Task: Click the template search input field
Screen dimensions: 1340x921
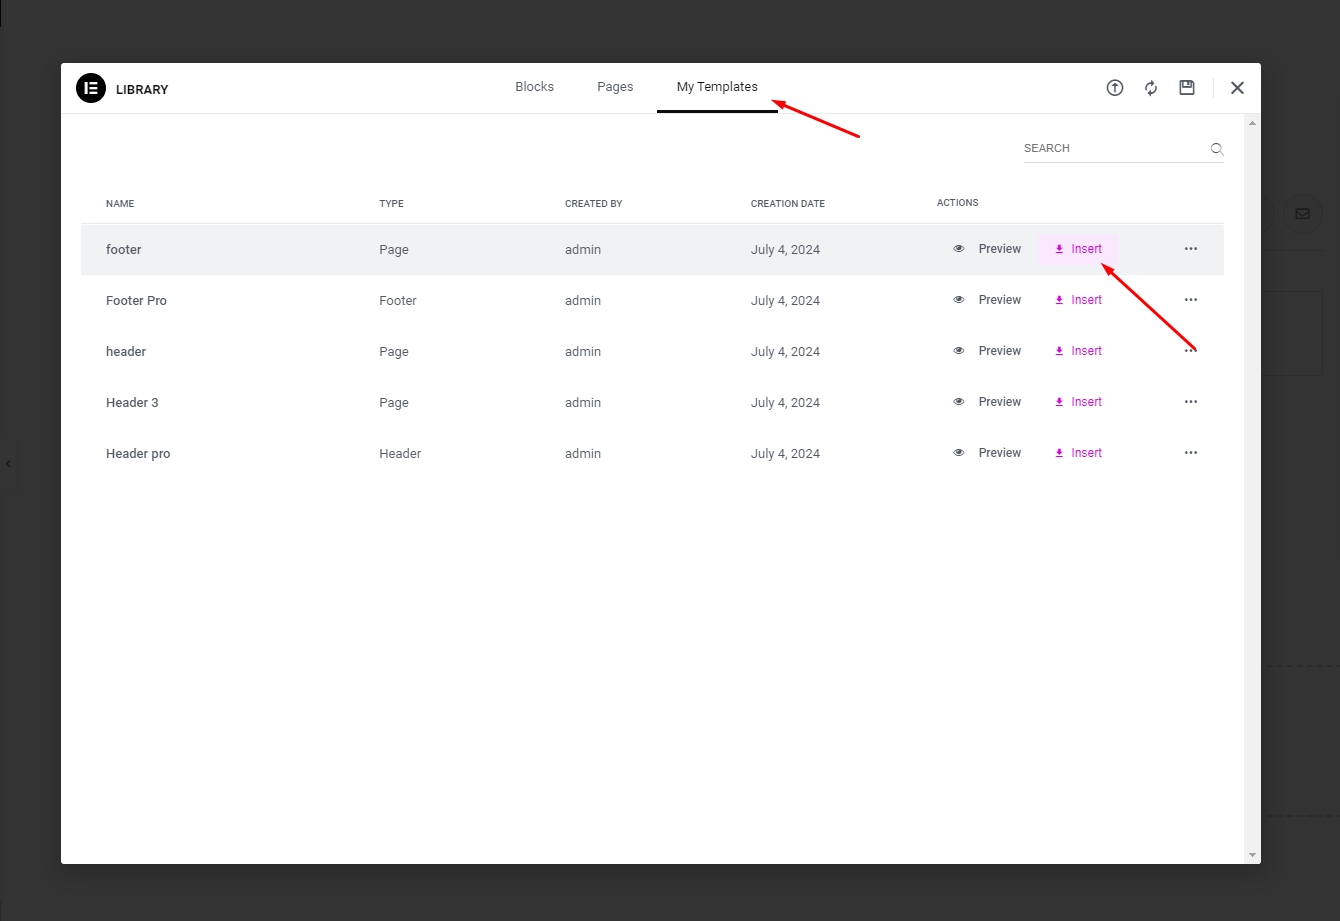Action: tap(1113, 149)
